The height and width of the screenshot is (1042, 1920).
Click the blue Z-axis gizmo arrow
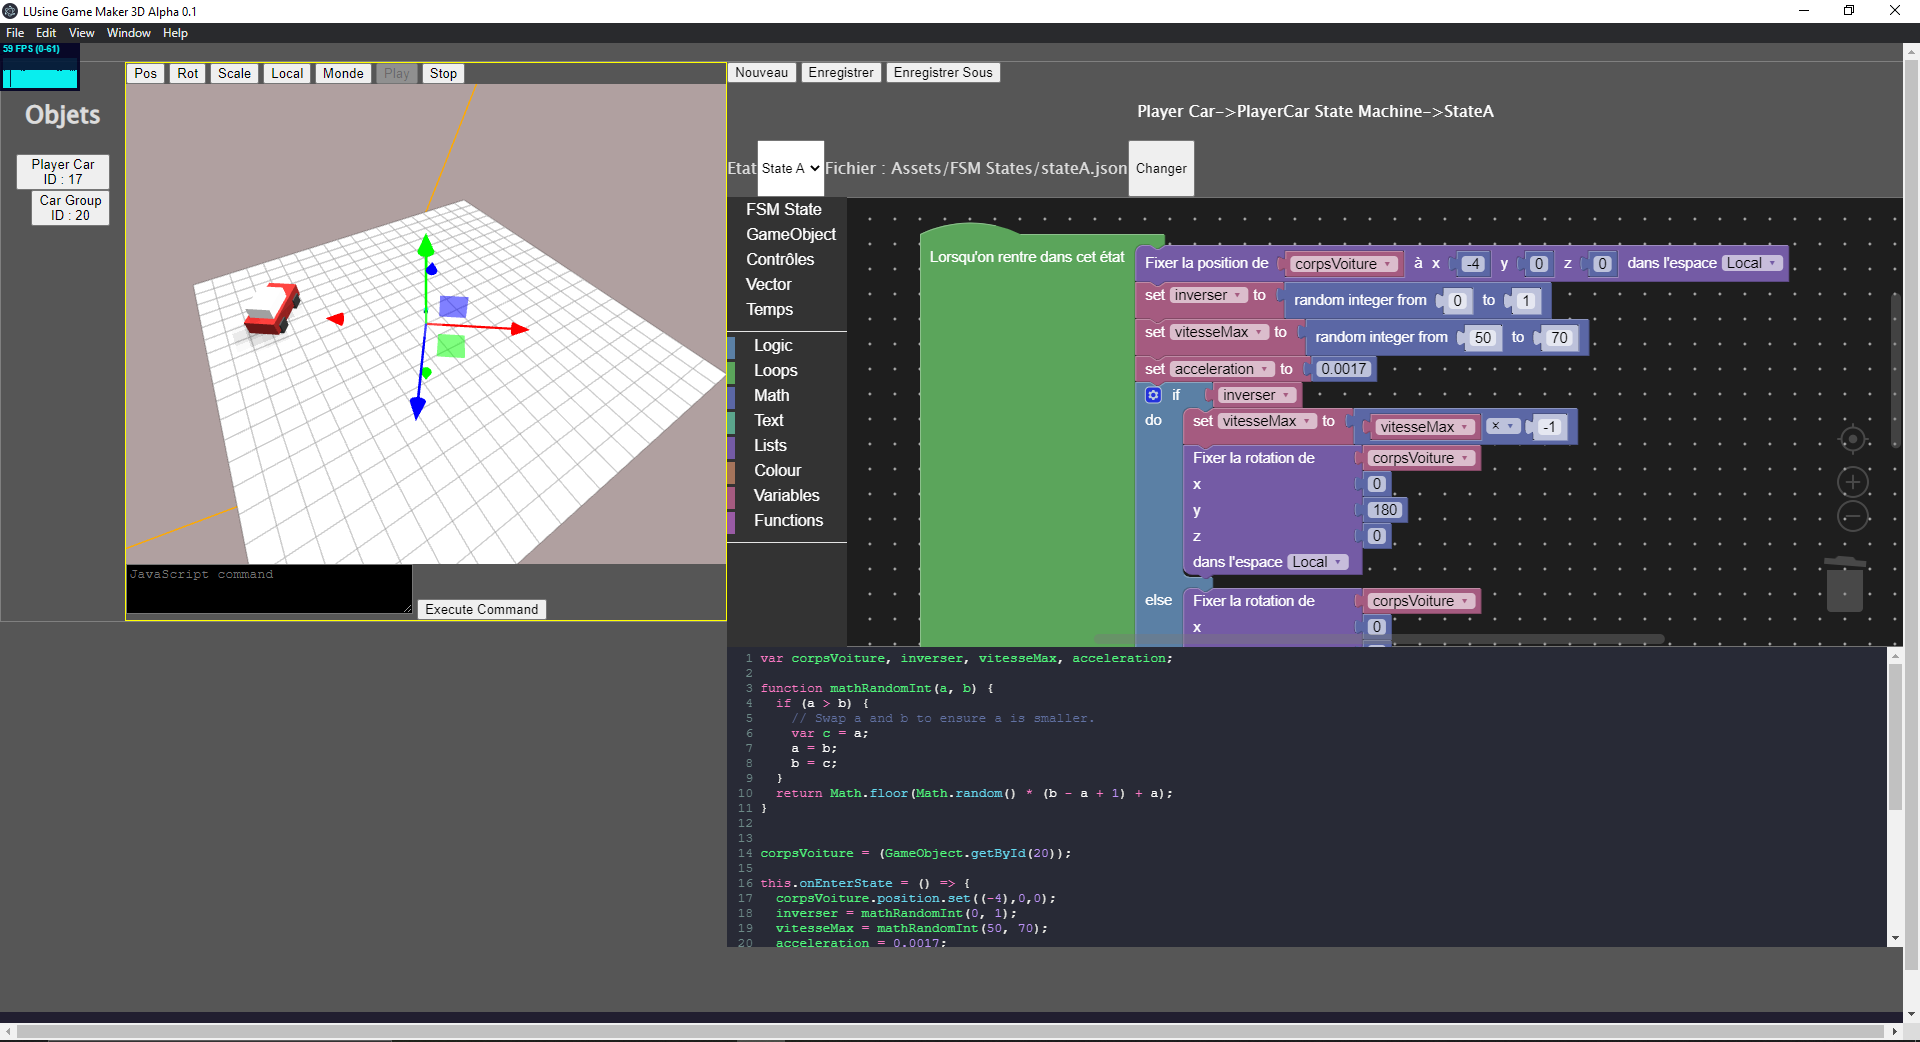click(x=418, y=407)
